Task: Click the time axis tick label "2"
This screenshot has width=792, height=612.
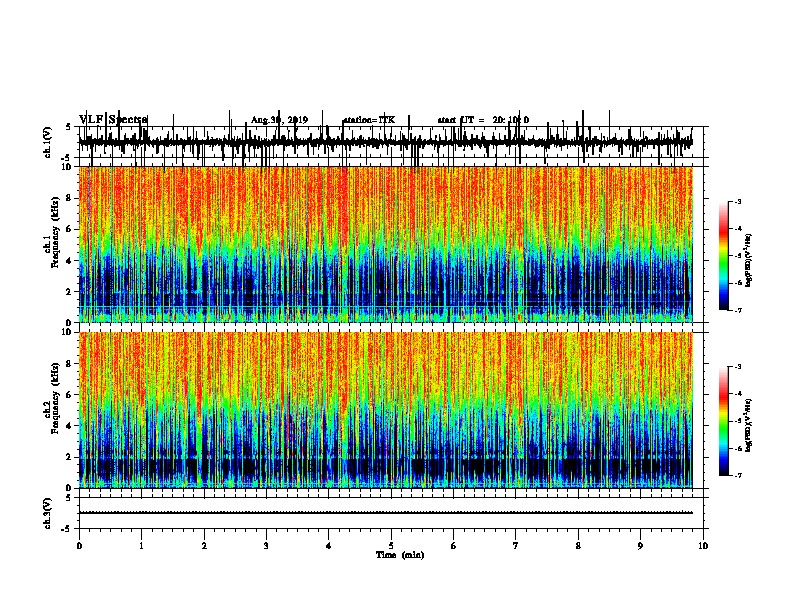Action: [204, 546]
